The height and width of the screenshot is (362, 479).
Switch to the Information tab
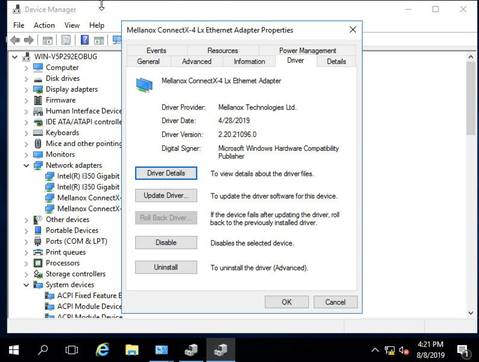tap(249, 61)
